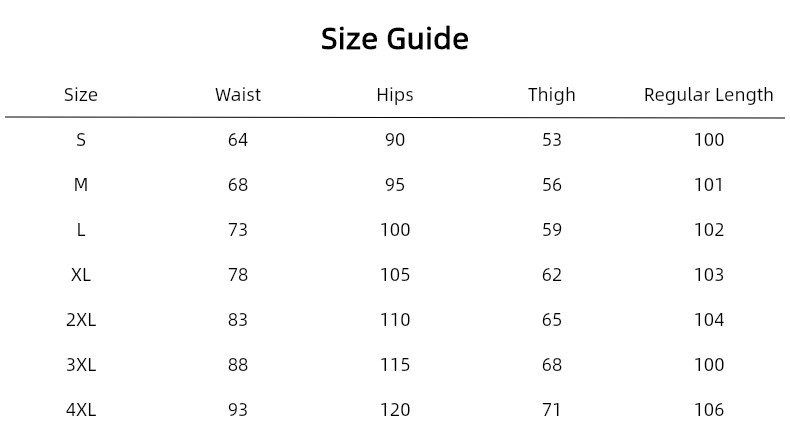
Task: Select the 4XL size row label
Action: click(x=81, y=410)
